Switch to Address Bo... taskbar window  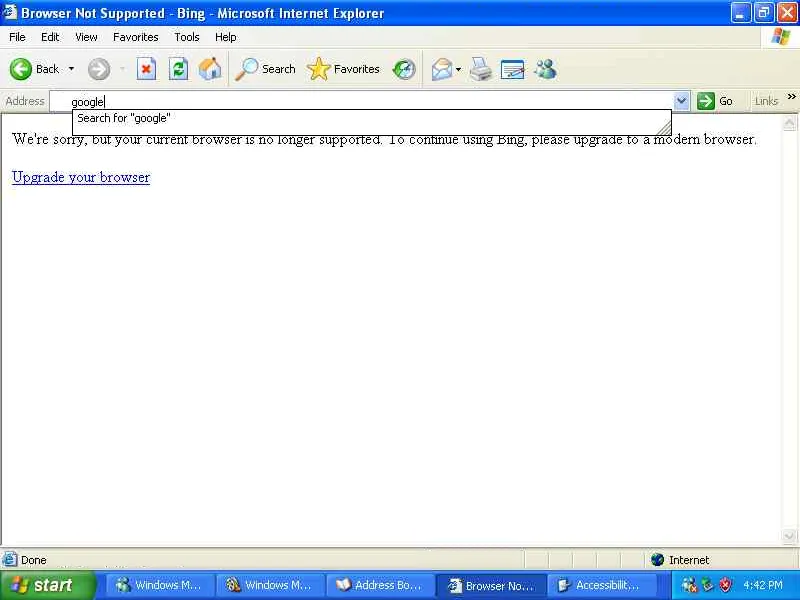[x=380, y=585]
